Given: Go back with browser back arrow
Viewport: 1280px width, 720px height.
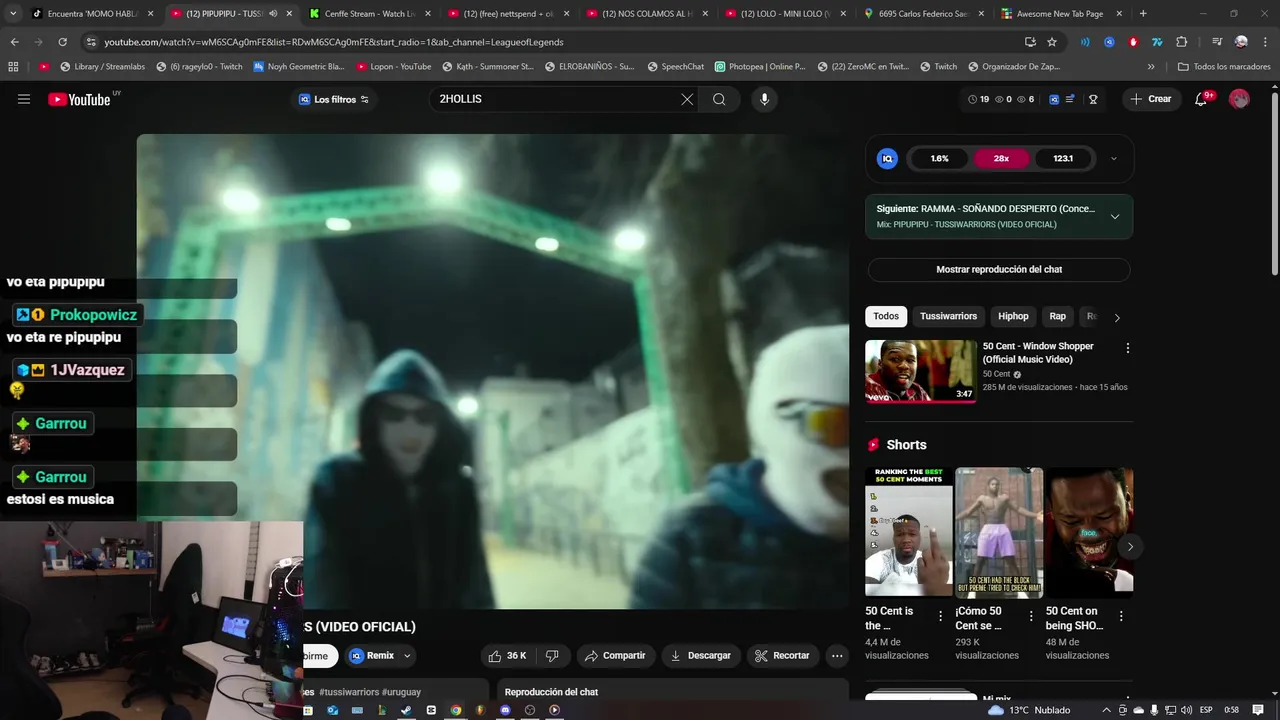Looking at the screenshot, I should tap(14, 42).
